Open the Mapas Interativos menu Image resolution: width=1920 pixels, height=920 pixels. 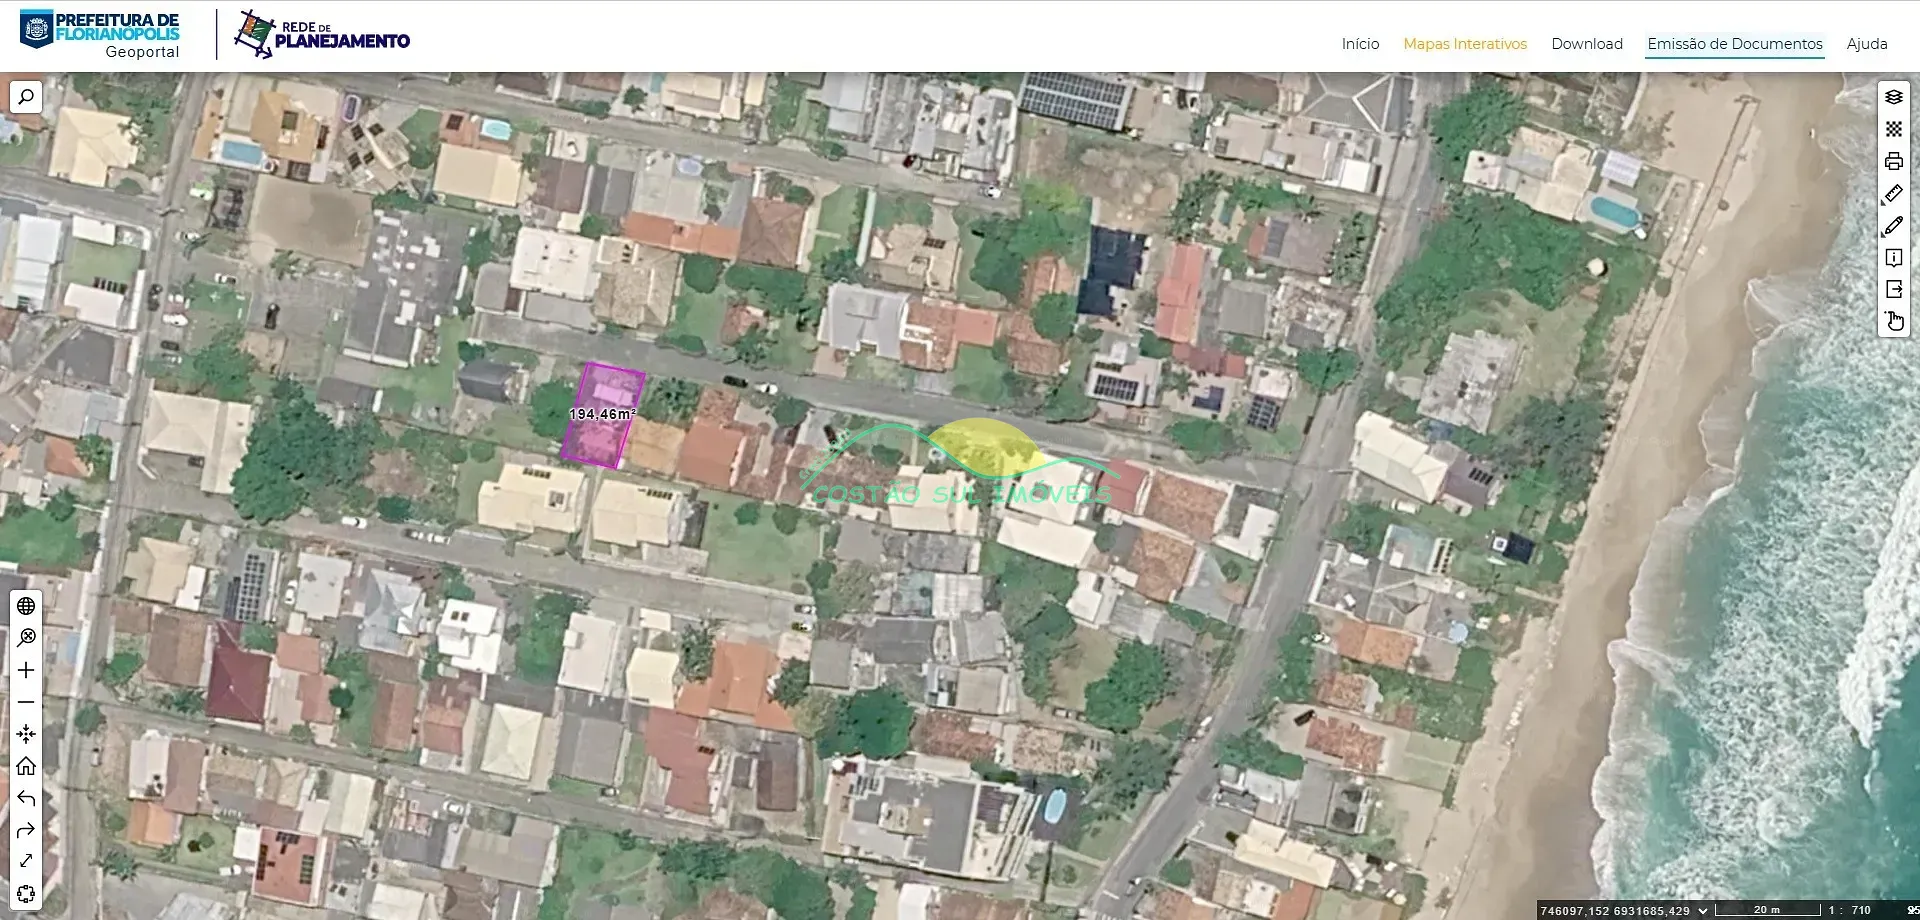tap(1465, 44)
